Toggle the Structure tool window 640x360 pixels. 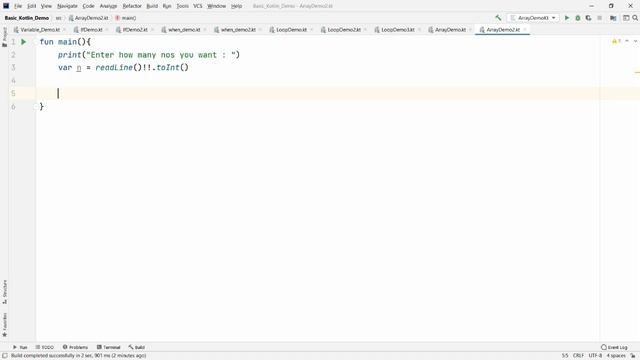(4, 292)
